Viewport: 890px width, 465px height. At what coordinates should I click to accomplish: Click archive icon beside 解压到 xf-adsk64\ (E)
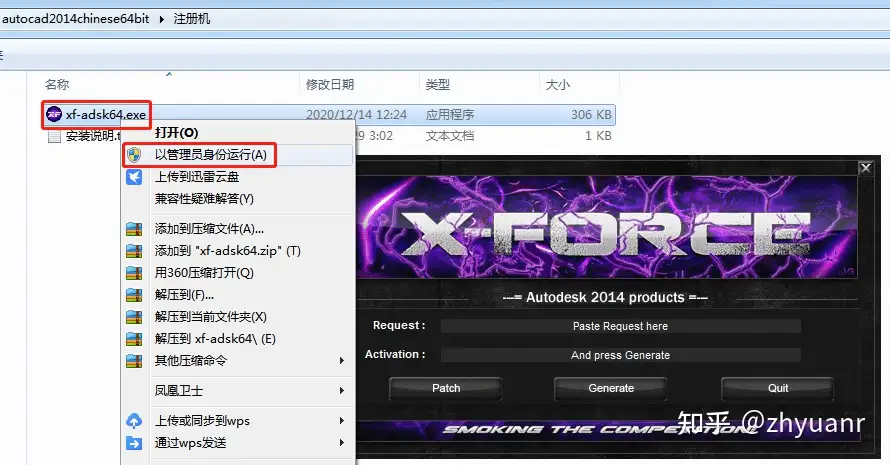(134, 339)
